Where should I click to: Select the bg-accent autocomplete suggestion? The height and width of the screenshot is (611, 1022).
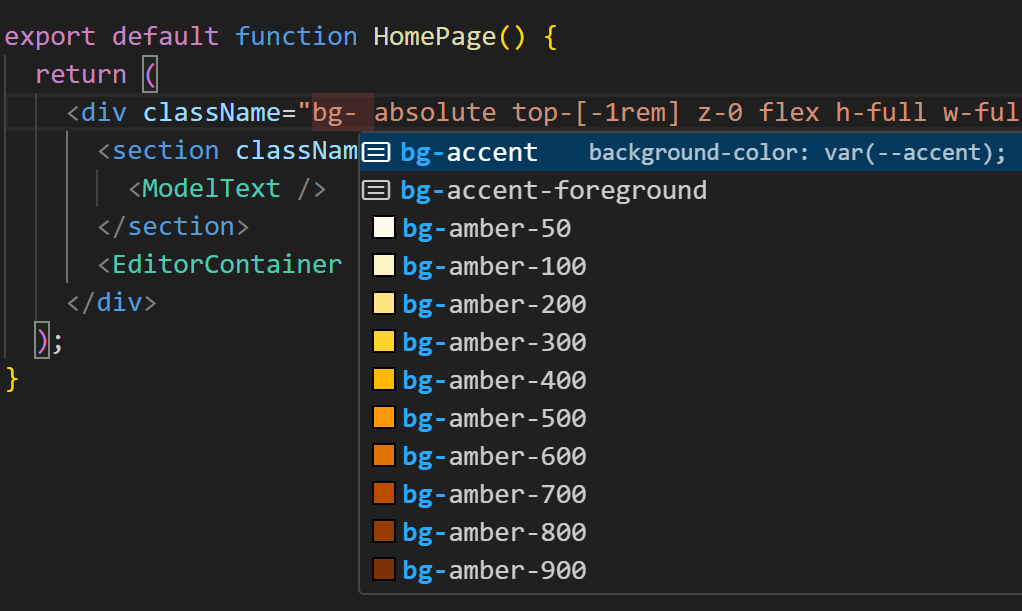tap(691, 152)
